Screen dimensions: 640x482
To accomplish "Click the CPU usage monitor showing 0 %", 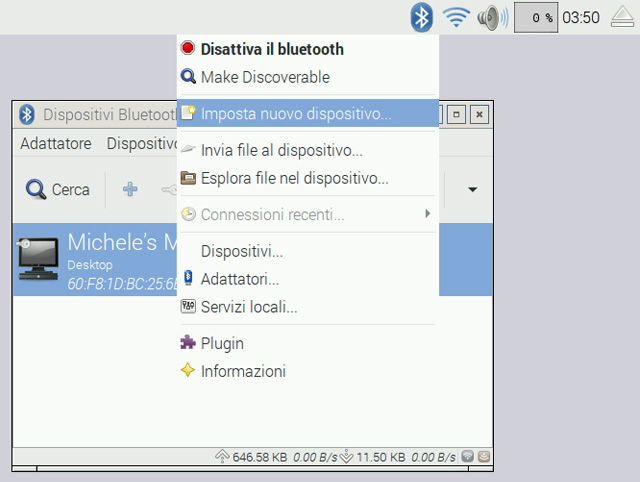I will tap(536, 17).
